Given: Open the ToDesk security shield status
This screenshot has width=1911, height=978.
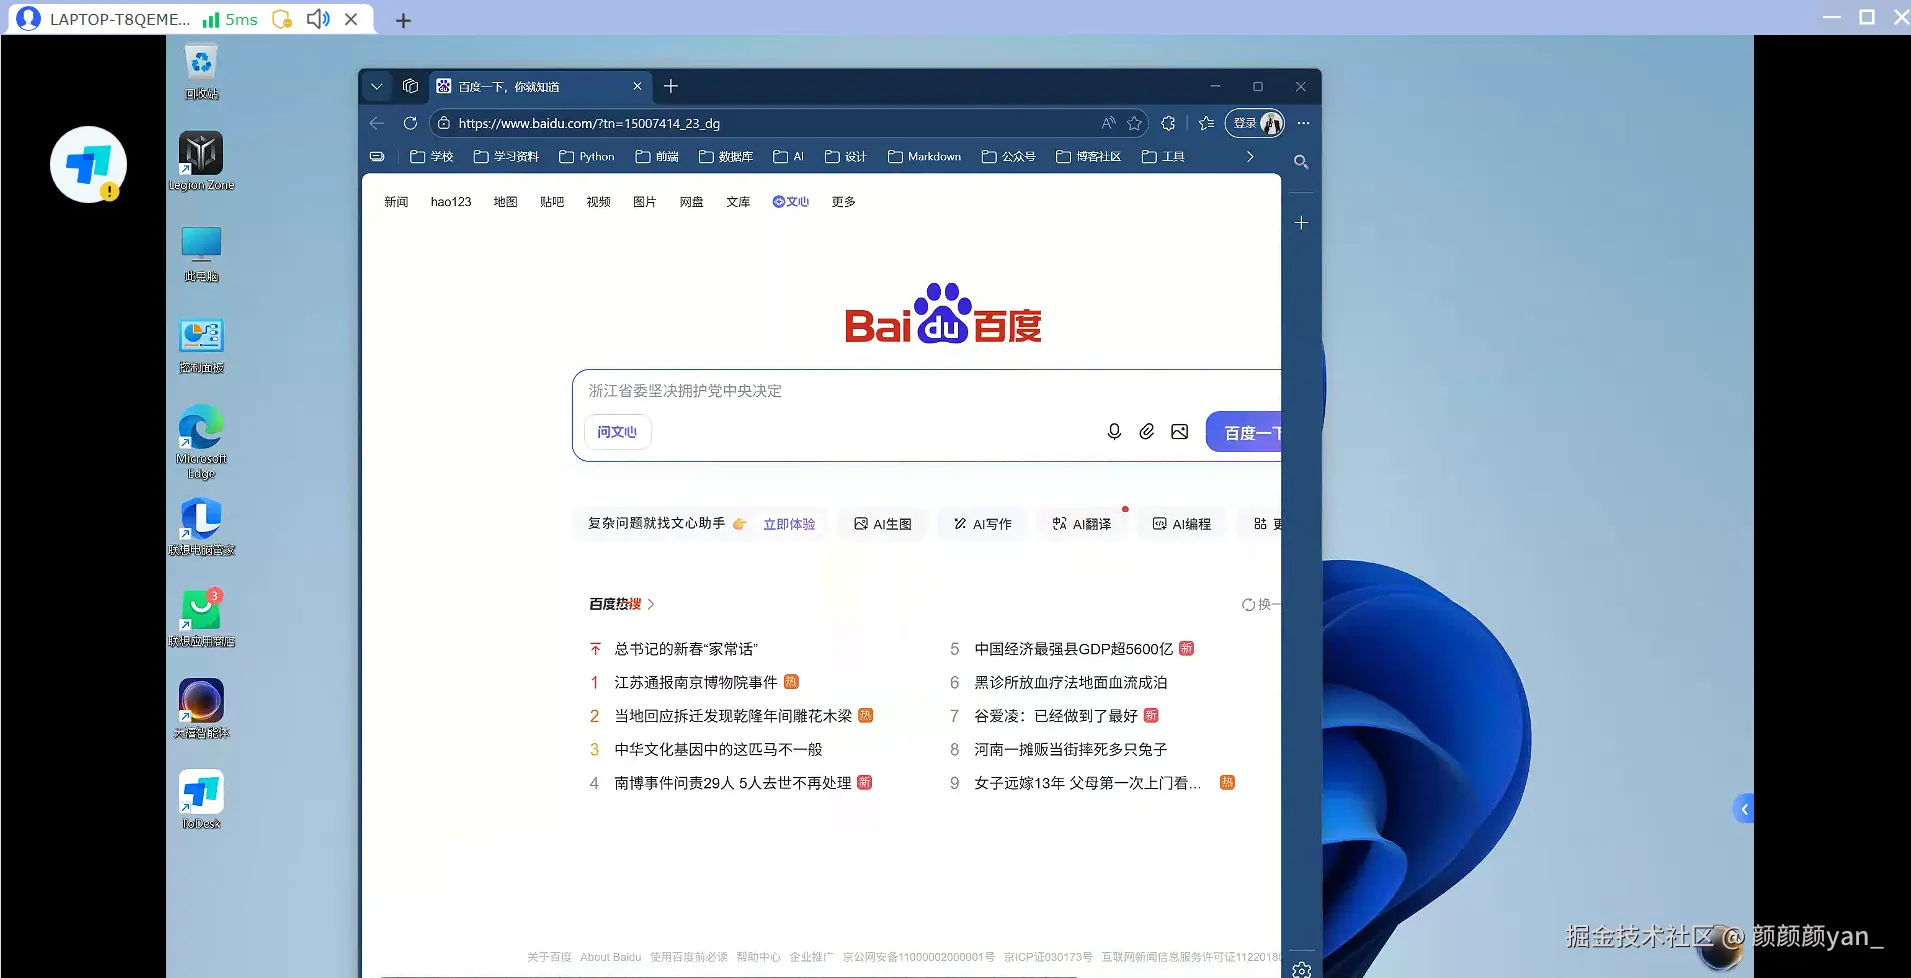Looking at the screenshot, I should 283,19.
